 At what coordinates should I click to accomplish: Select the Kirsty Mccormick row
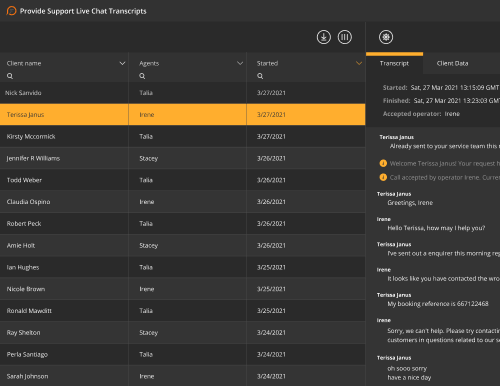[x=183, y=136]
